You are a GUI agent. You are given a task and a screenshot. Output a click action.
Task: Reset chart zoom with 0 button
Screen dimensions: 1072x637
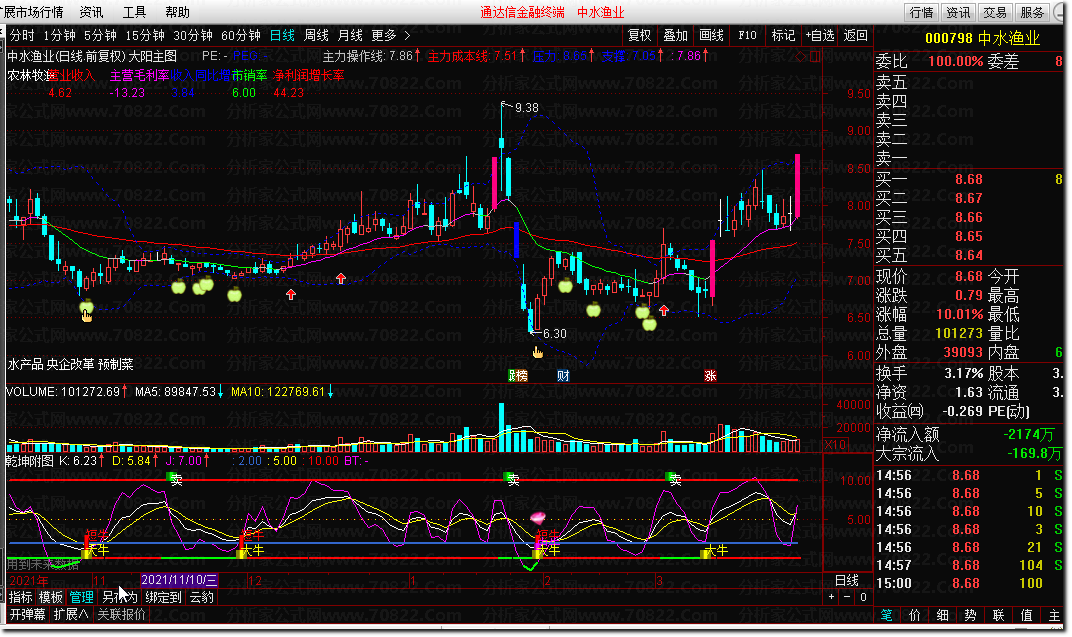click(863, 597)
